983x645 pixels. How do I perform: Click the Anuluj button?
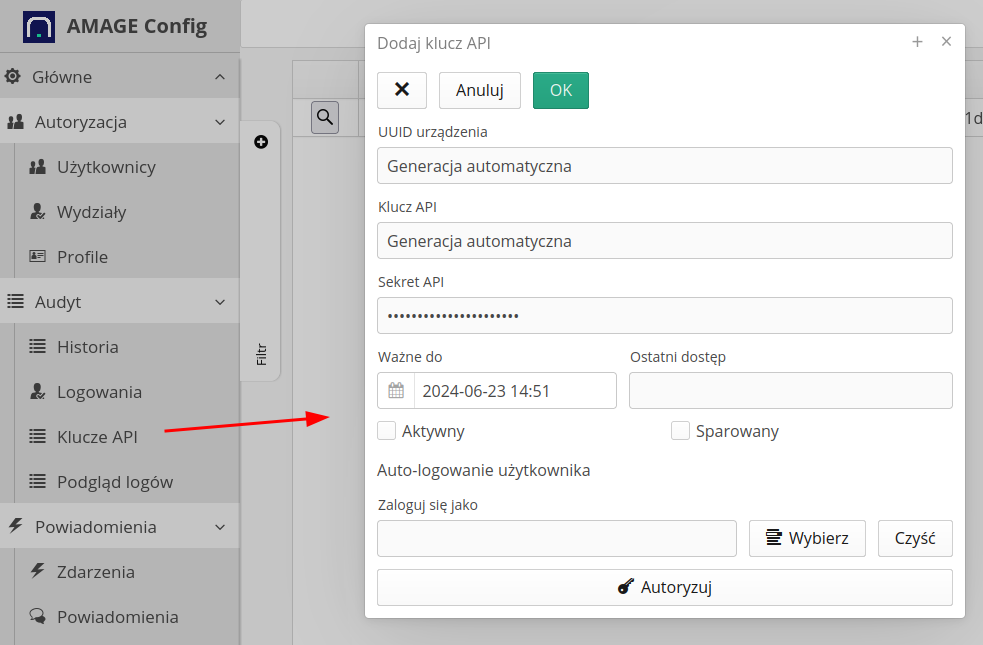[x=479, y=90]
